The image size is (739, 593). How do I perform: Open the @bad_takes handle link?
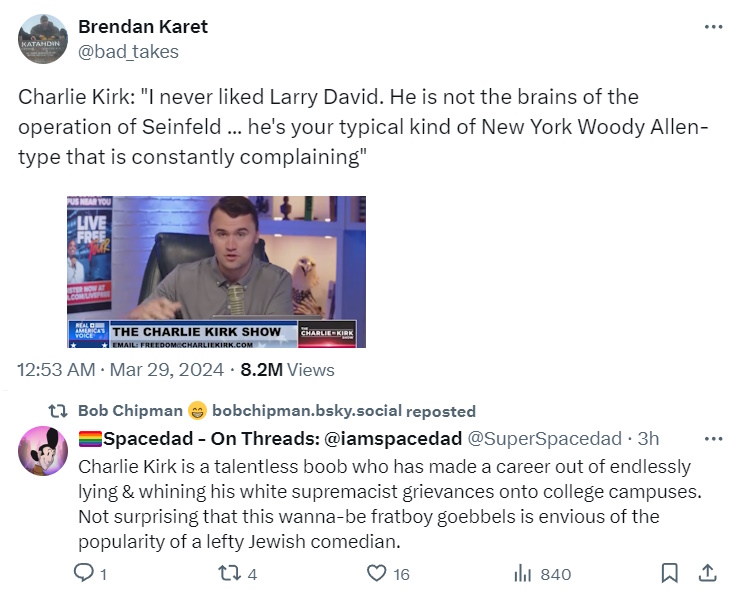click(129, 50)
